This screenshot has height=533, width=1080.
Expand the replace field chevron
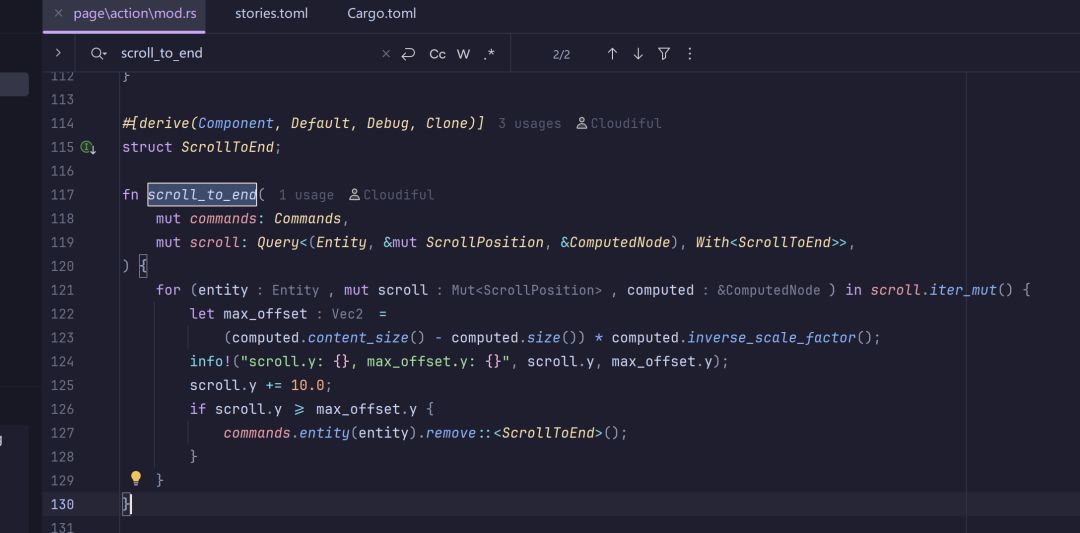click(x=58, y=53)
